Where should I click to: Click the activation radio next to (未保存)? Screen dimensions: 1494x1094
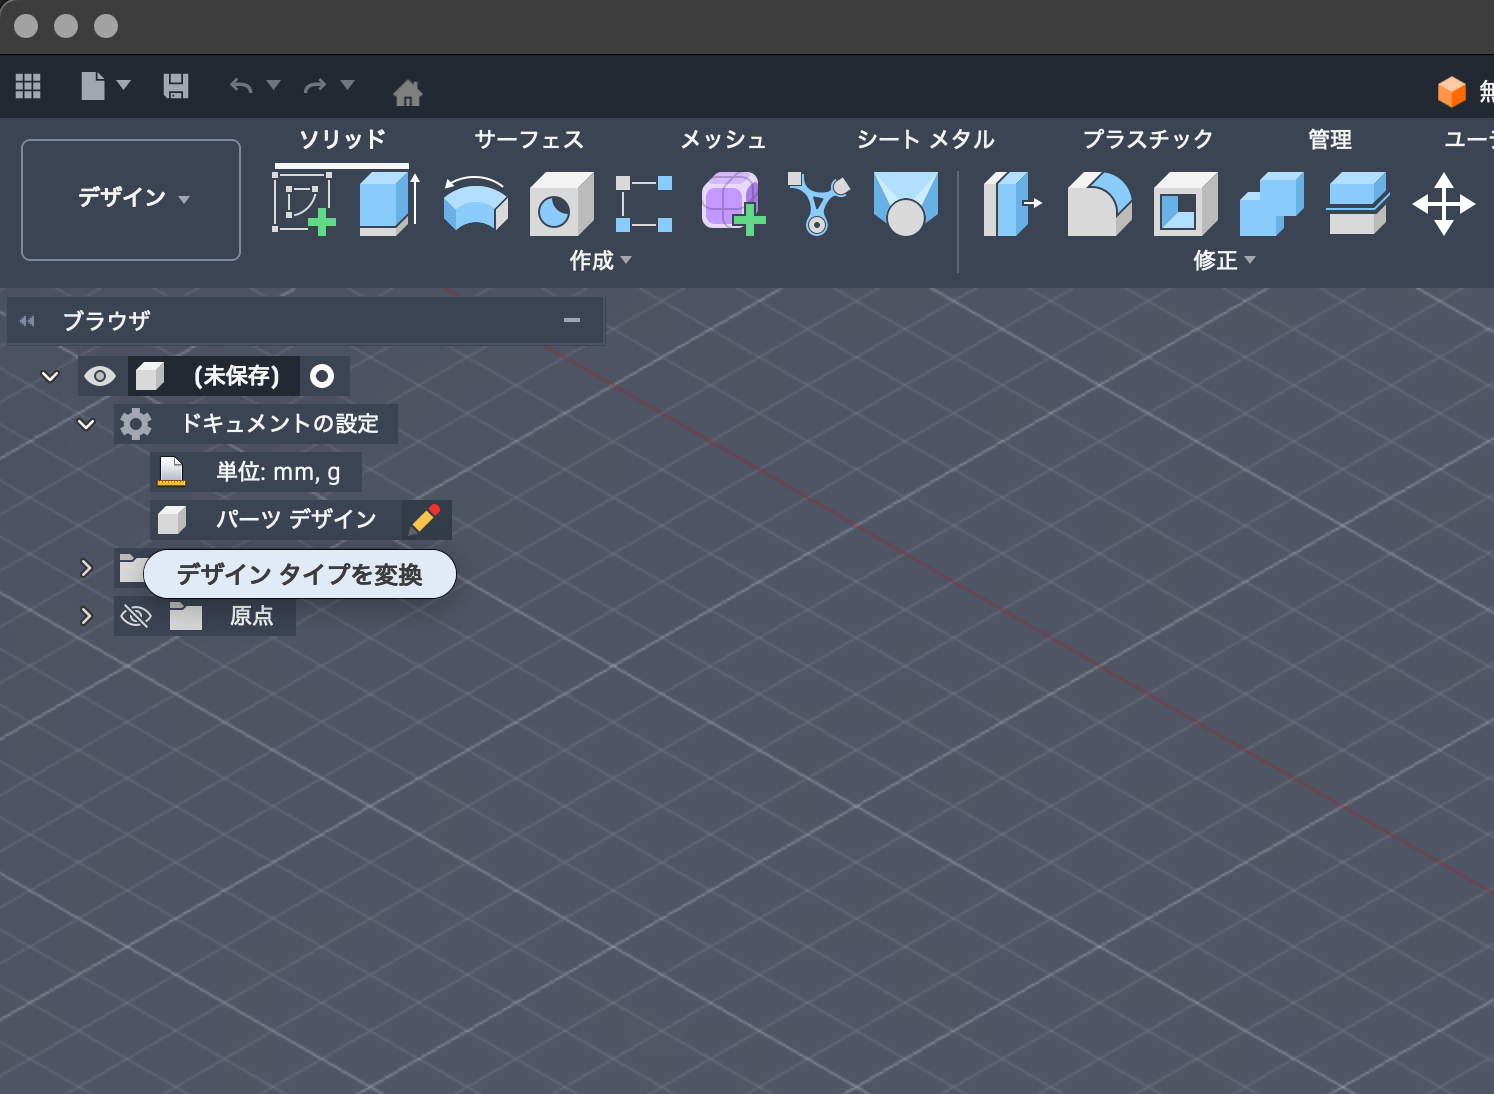point(322,376)
